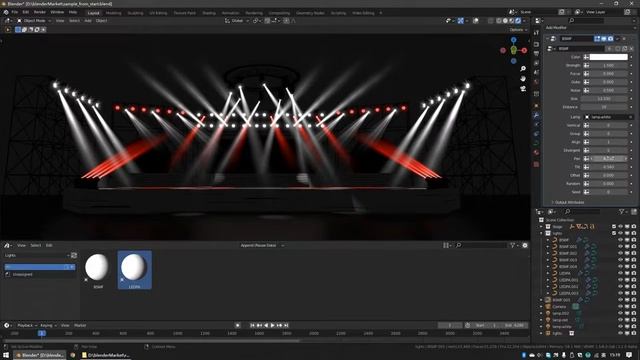Viewport: 640px width, 360px height.
Task: Toggle modifier show-in-viewport monitor button
Action: [x=604, y=38]
